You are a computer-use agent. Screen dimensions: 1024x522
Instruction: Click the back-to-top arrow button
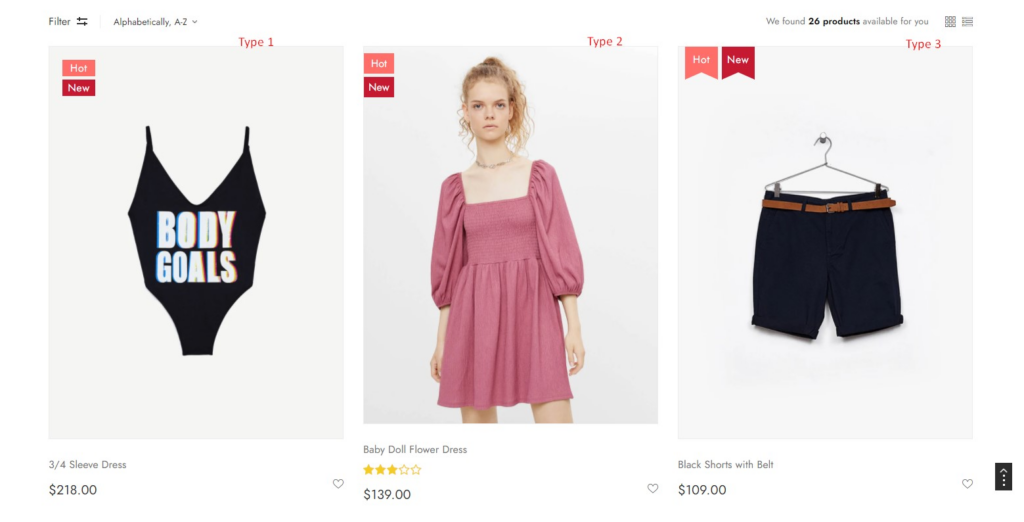[1003, 476]
